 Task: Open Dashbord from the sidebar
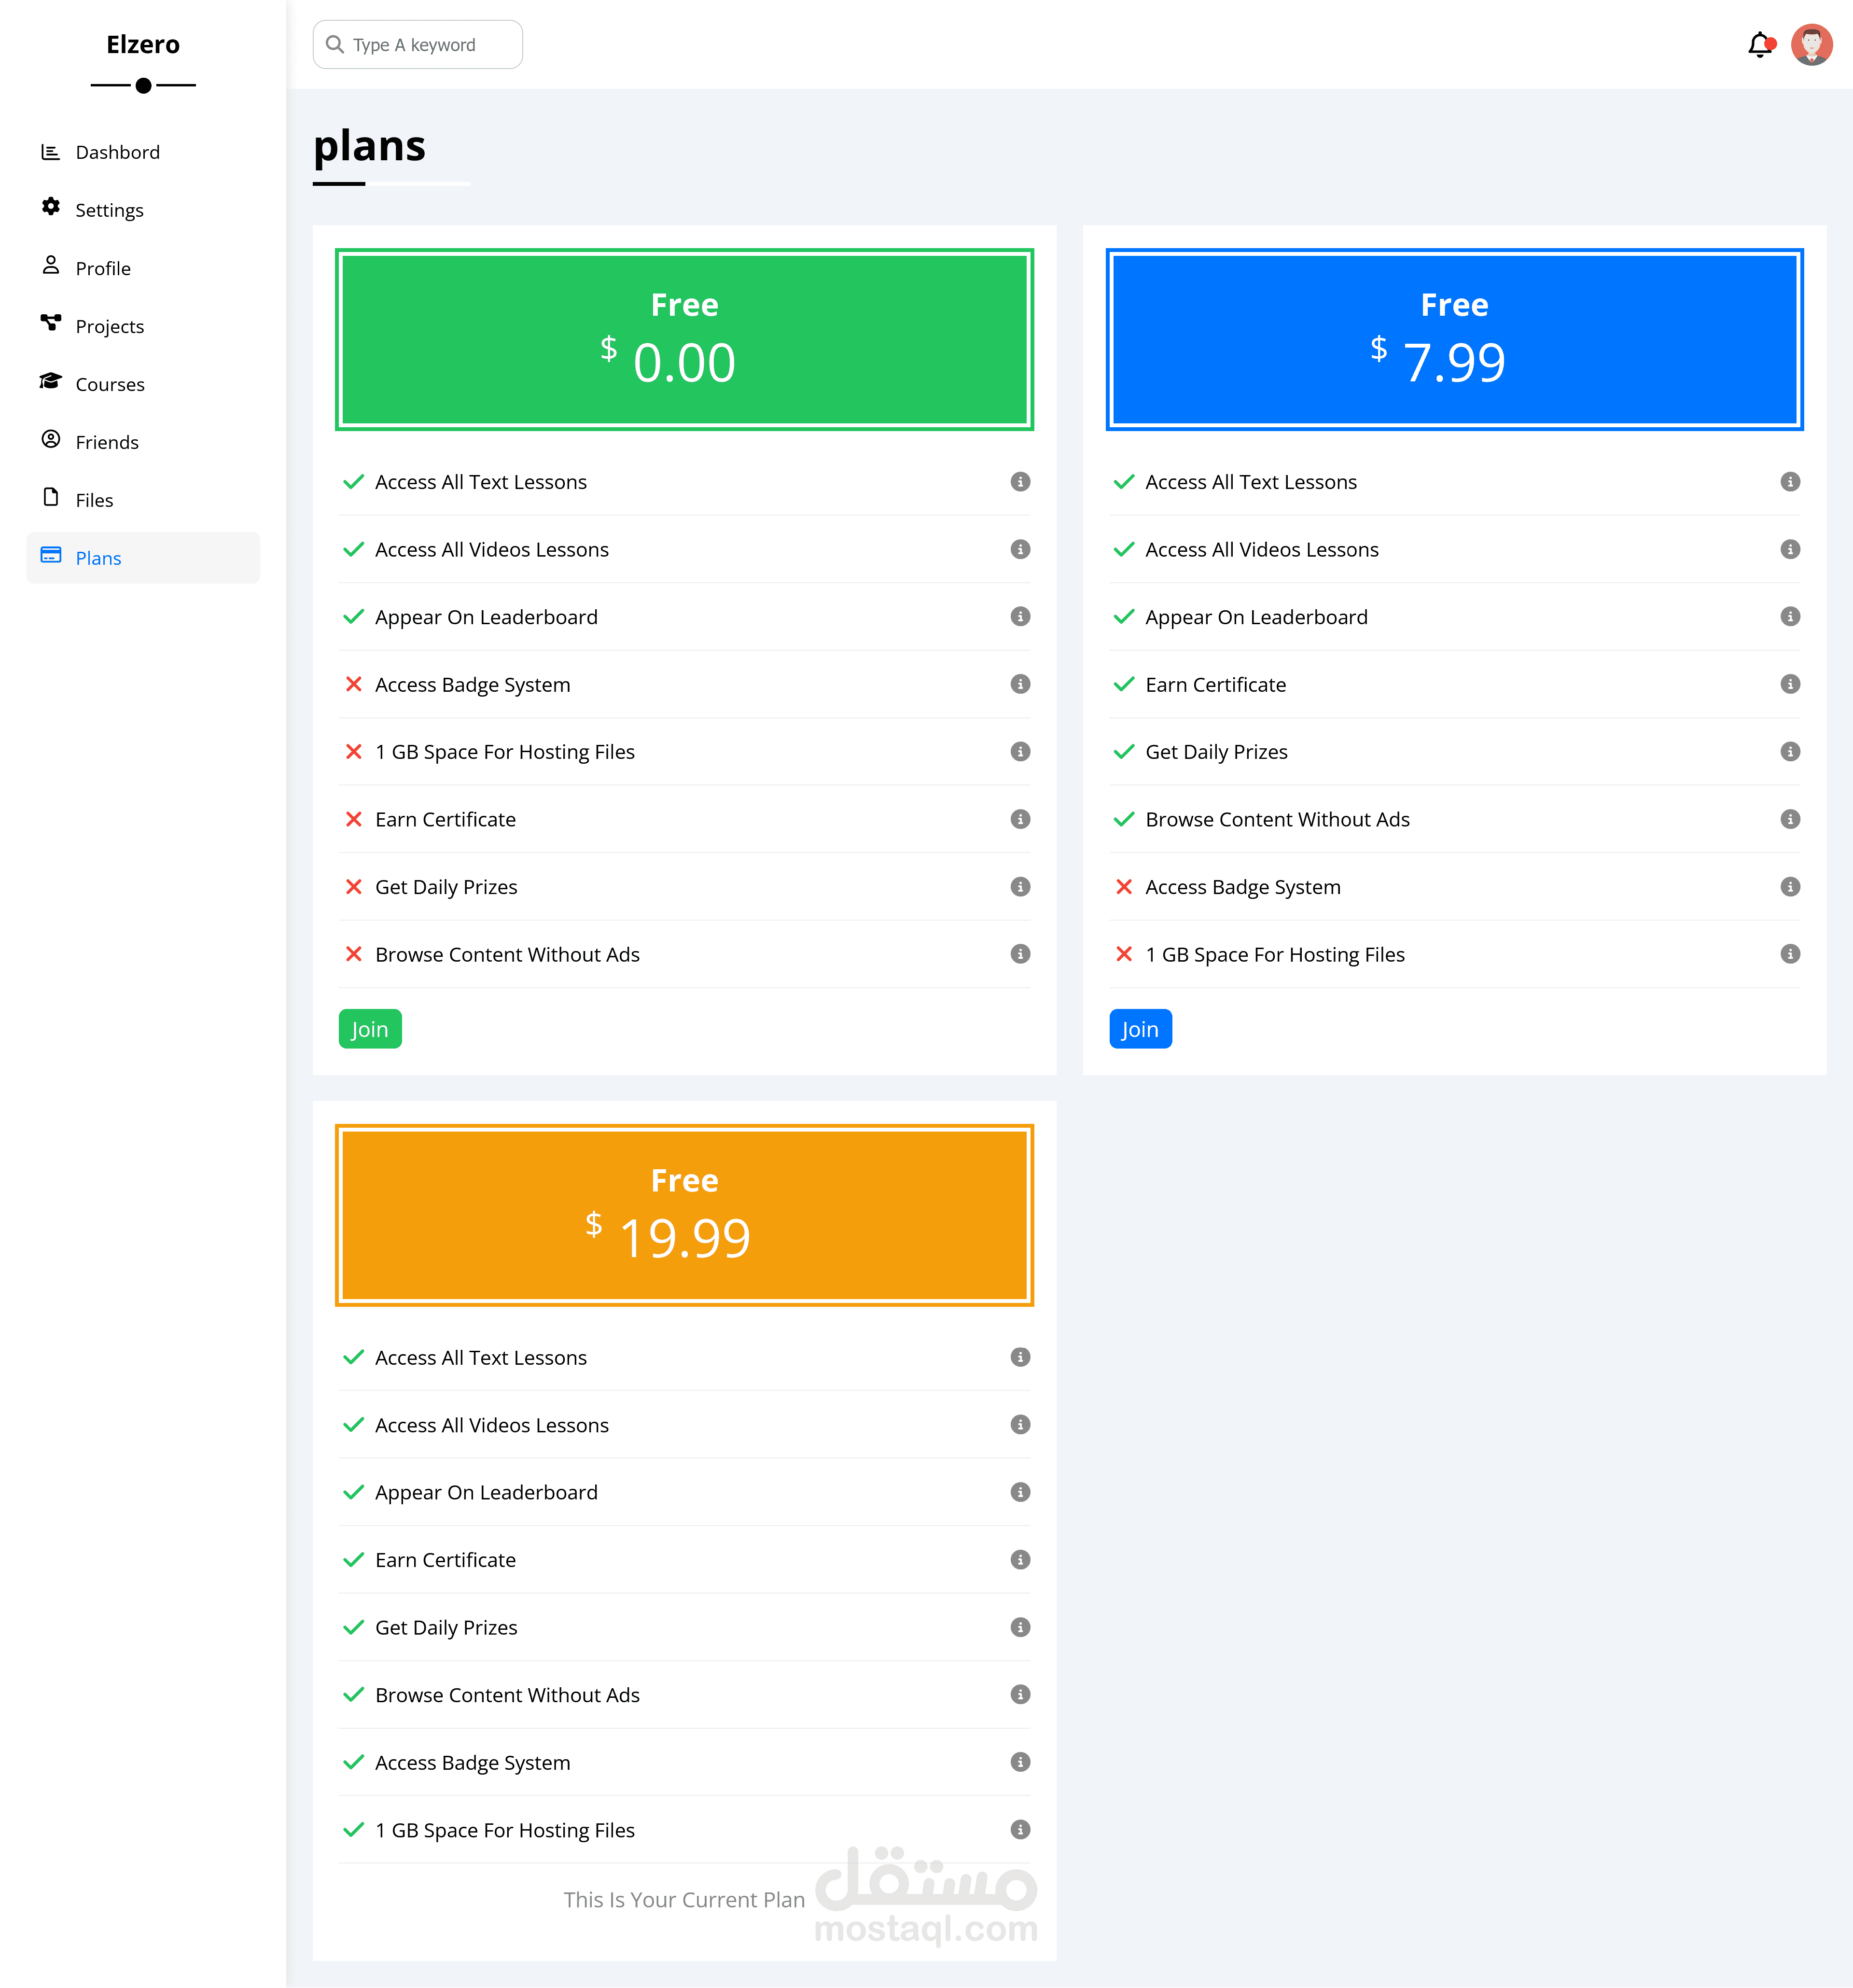tap(117, 152)
